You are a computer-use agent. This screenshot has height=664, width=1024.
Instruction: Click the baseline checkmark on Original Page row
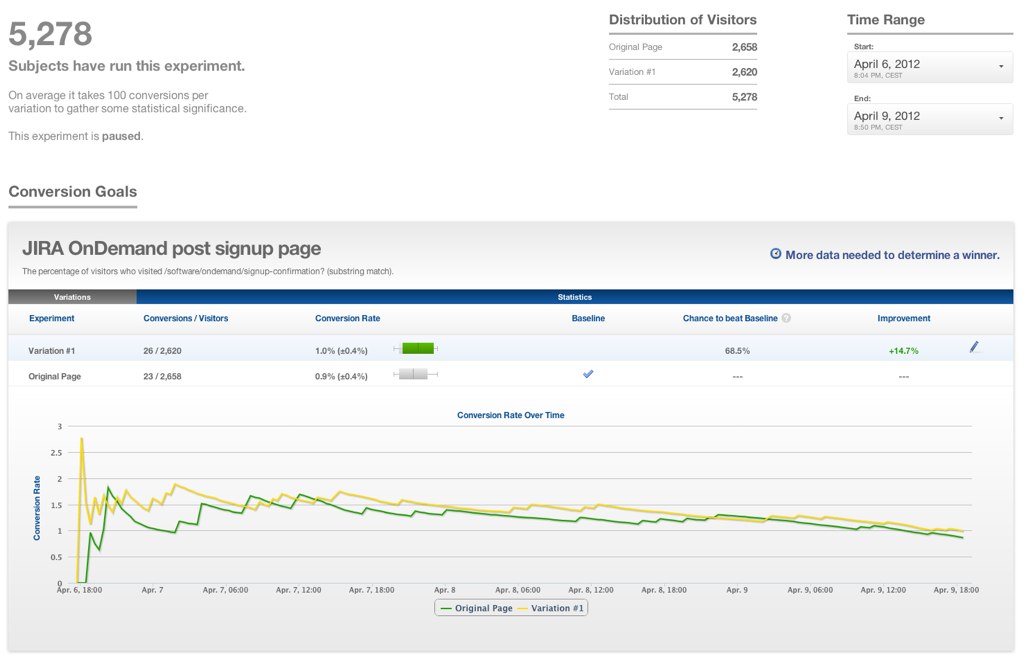click(588, 374)
